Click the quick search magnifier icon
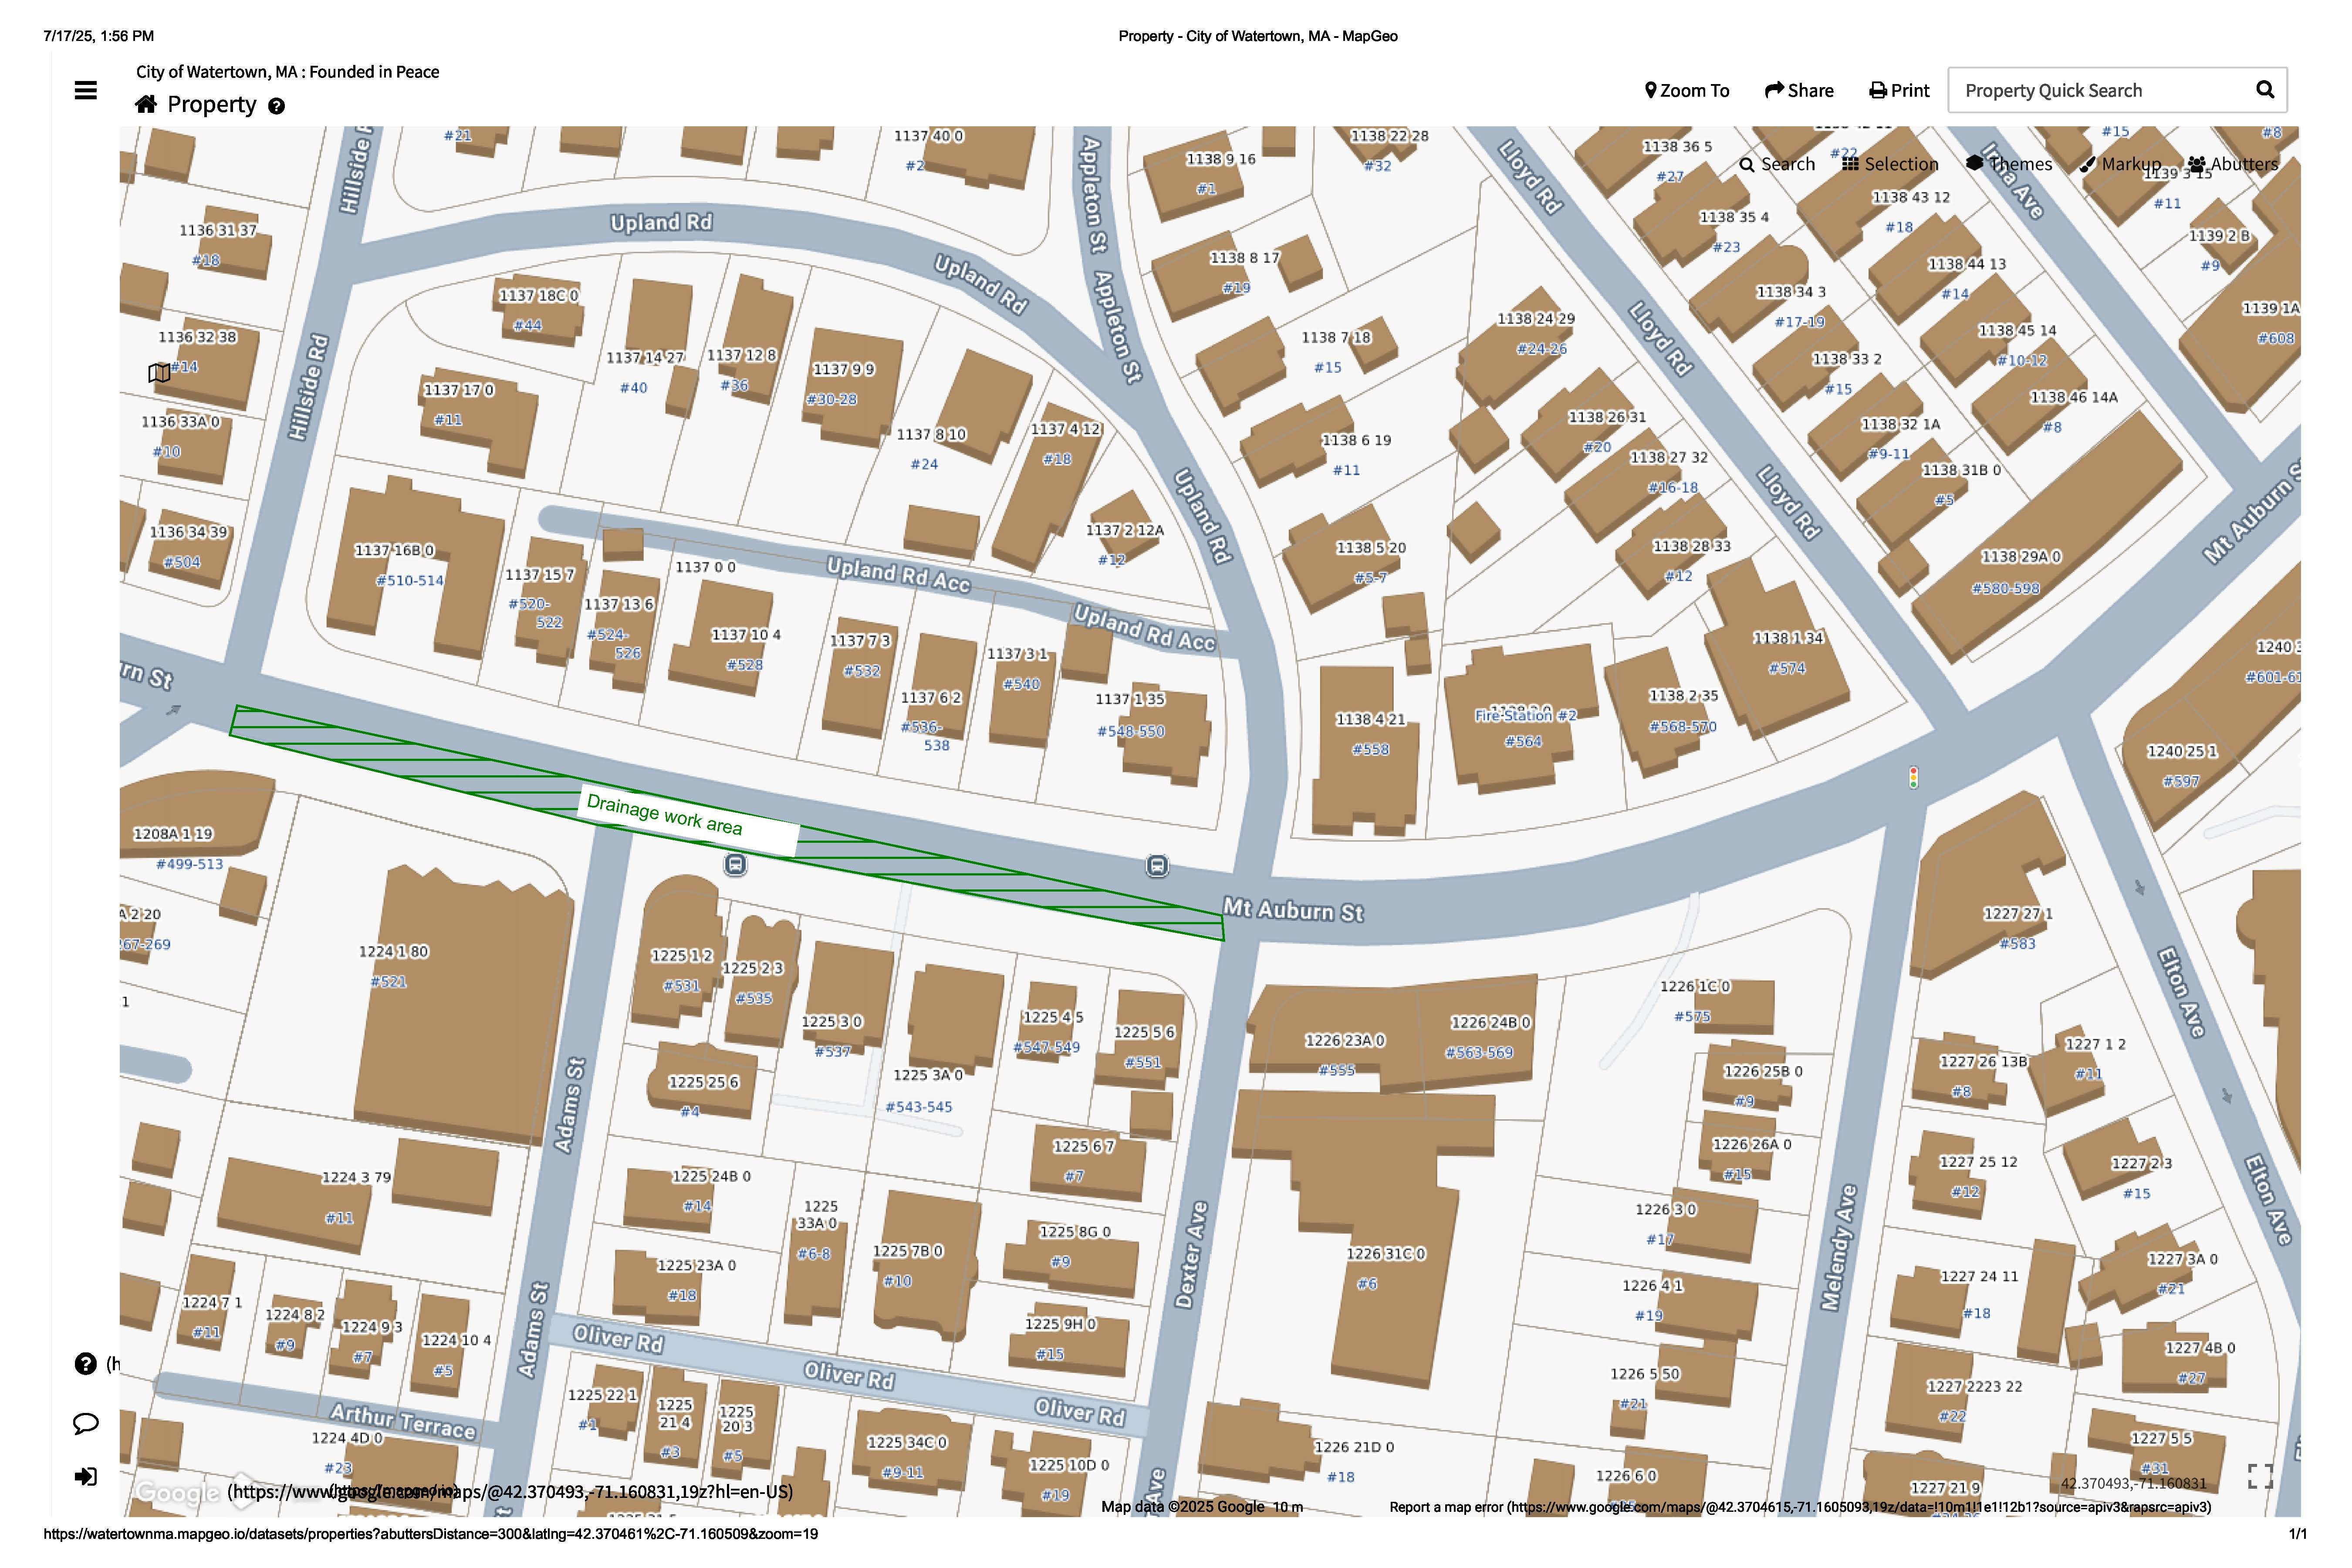This screenshot has width=2352, height=1568. [x=2265, y=90]
